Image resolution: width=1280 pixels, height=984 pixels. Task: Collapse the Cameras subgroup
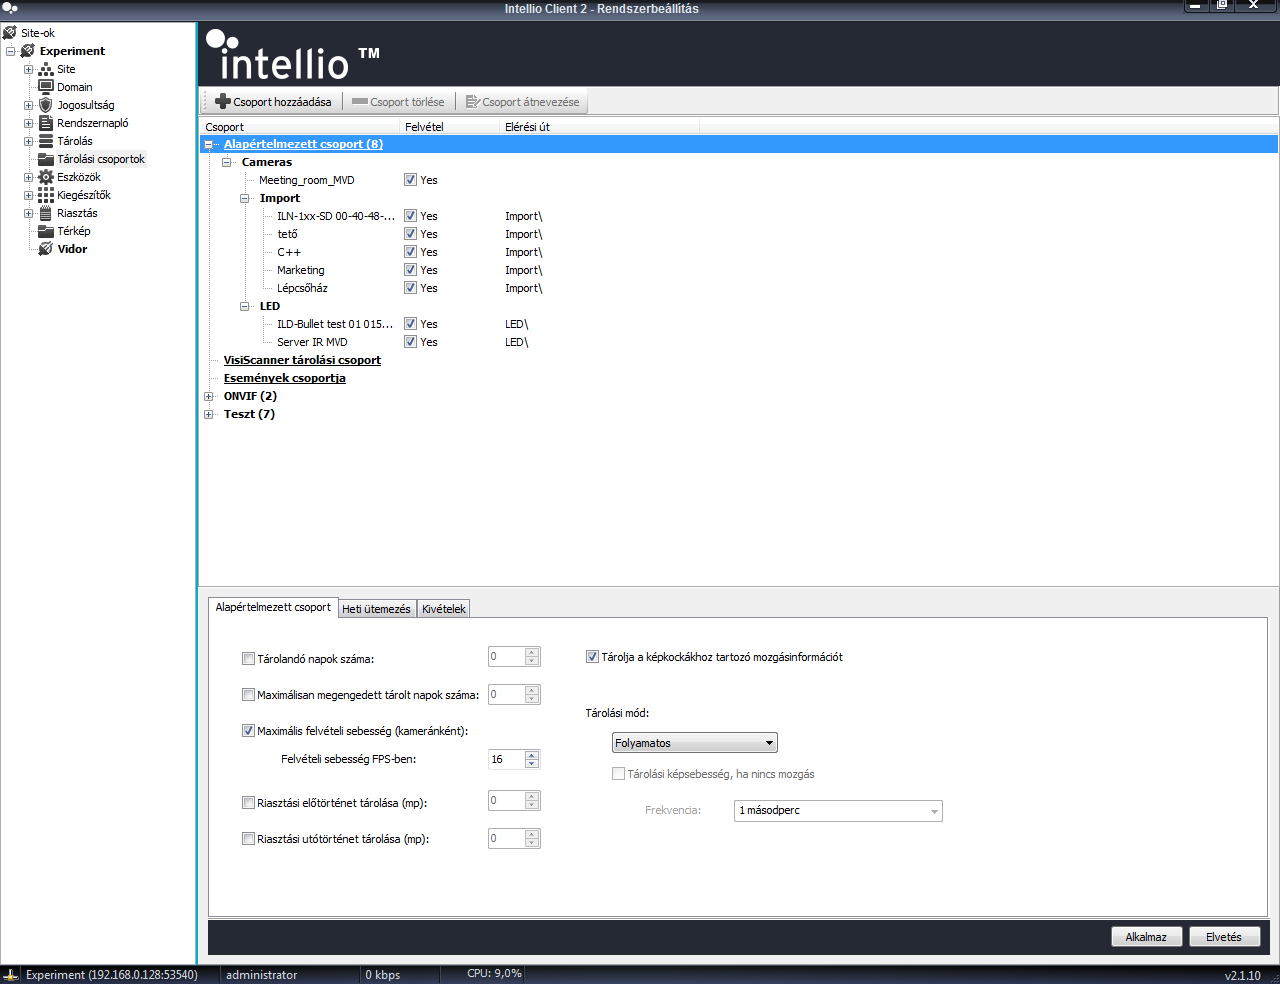(227, 162)
